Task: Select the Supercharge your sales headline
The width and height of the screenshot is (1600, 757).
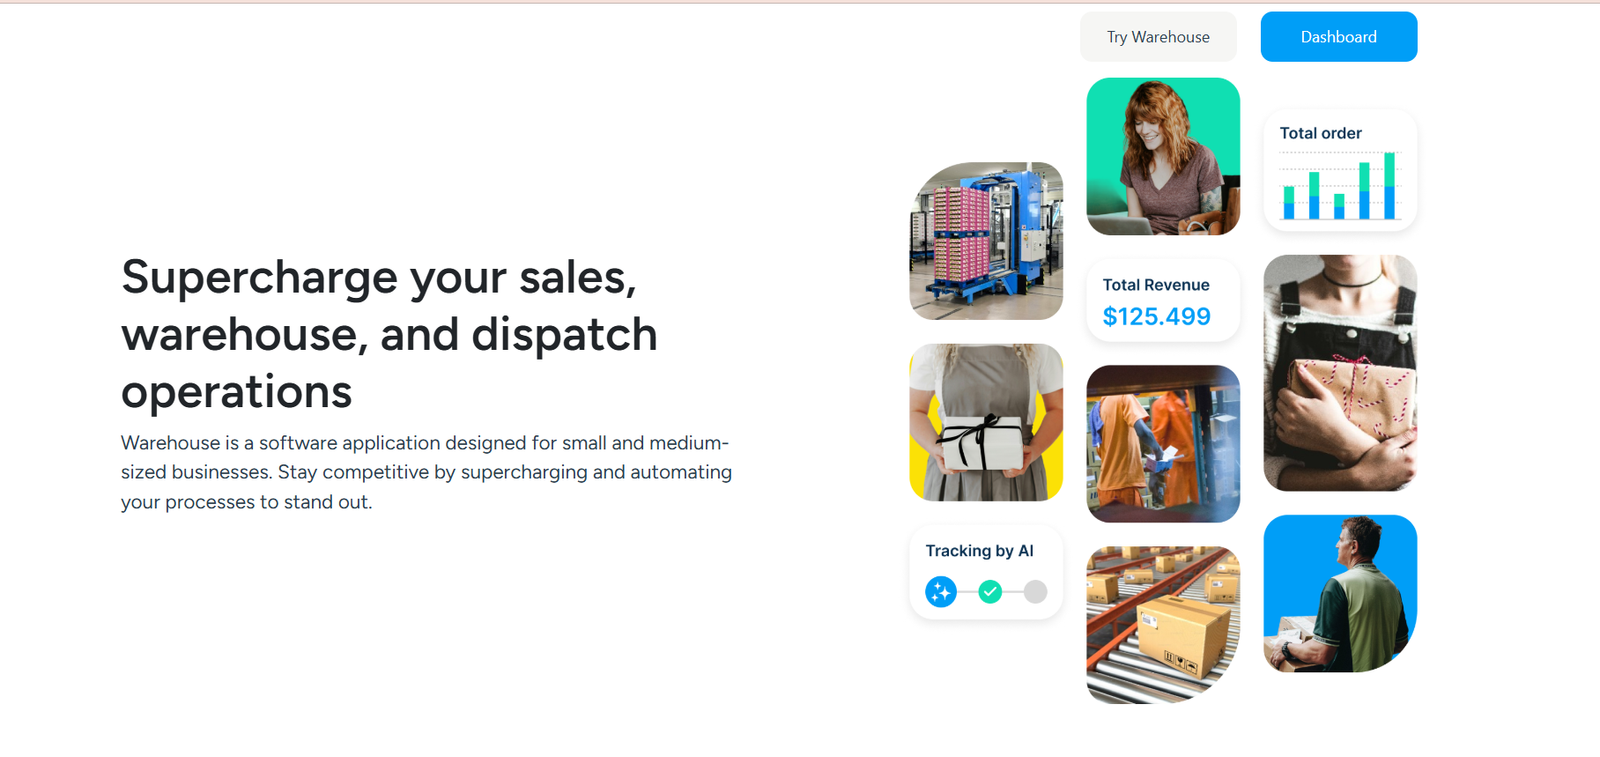Action: (x=389, y=334)
